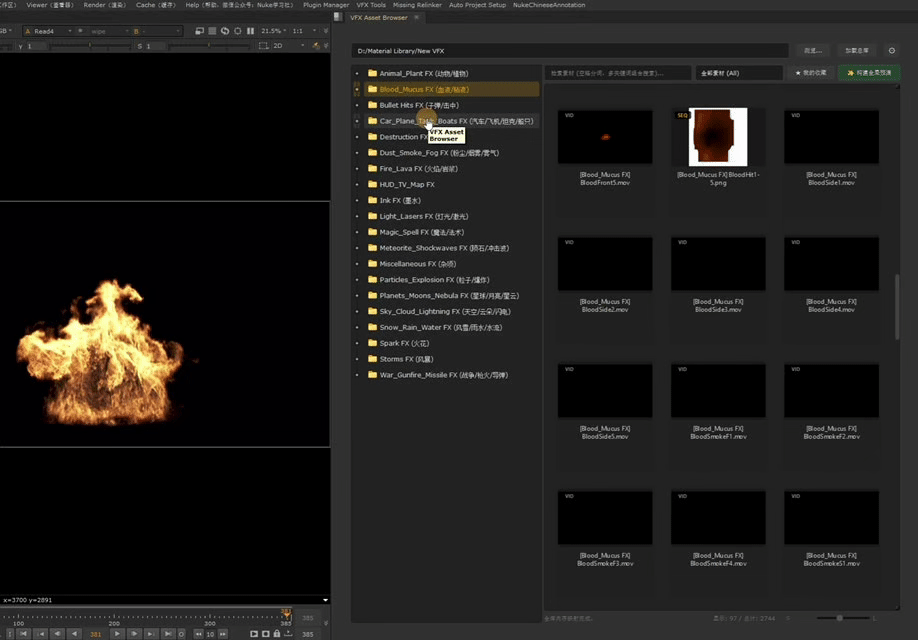The width and height of the screenshot is (918, 640).
Task: Click the asset search input field
Action: (617, 73)
